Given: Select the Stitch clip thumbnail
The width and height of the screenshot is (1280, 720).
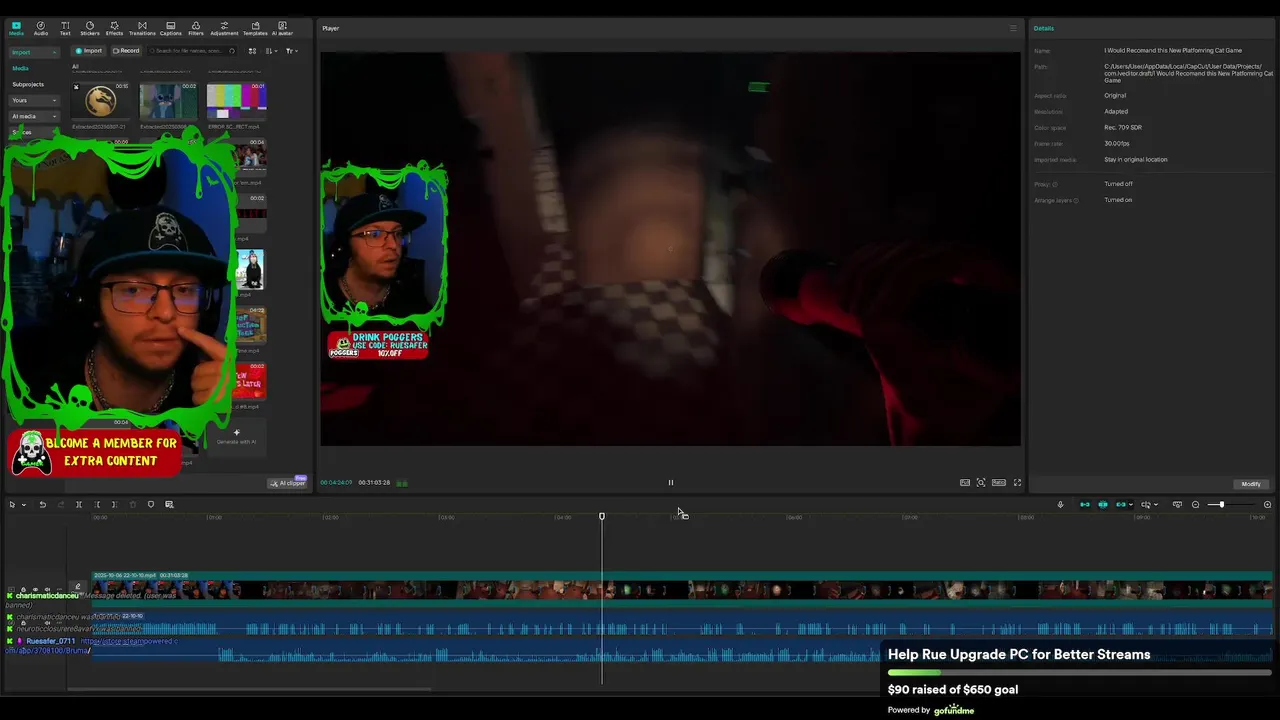Looking at the screenshot, I should [x=167, y=101].
